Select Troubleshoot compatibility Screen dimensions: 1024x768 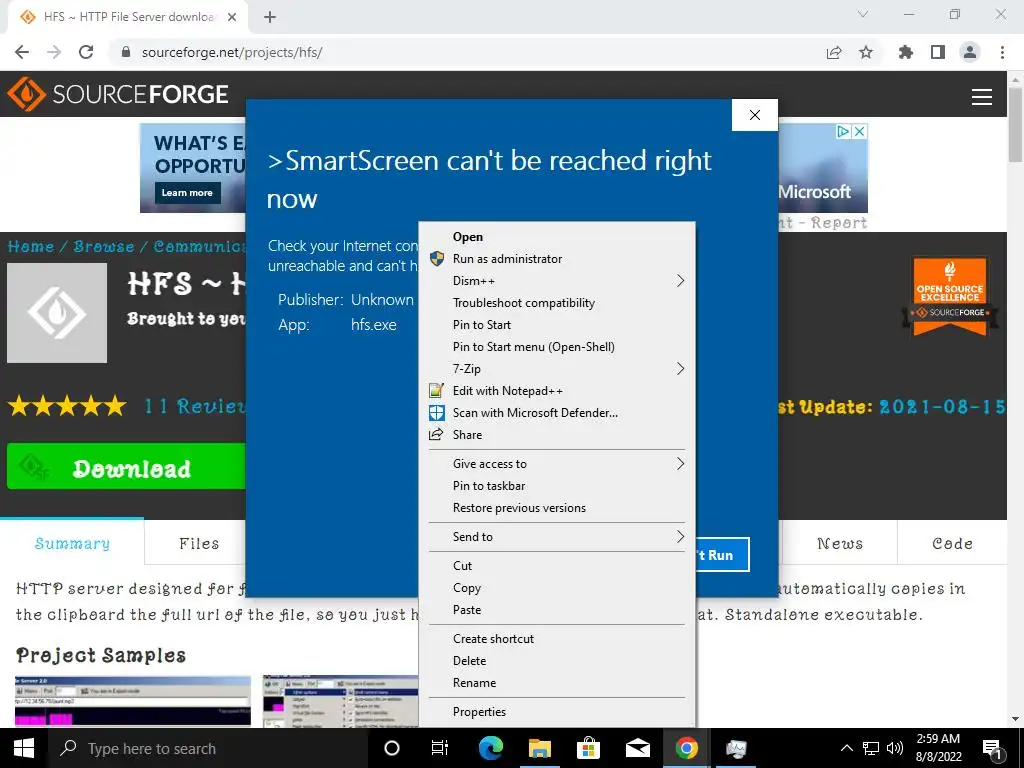(x=557, y=303)
